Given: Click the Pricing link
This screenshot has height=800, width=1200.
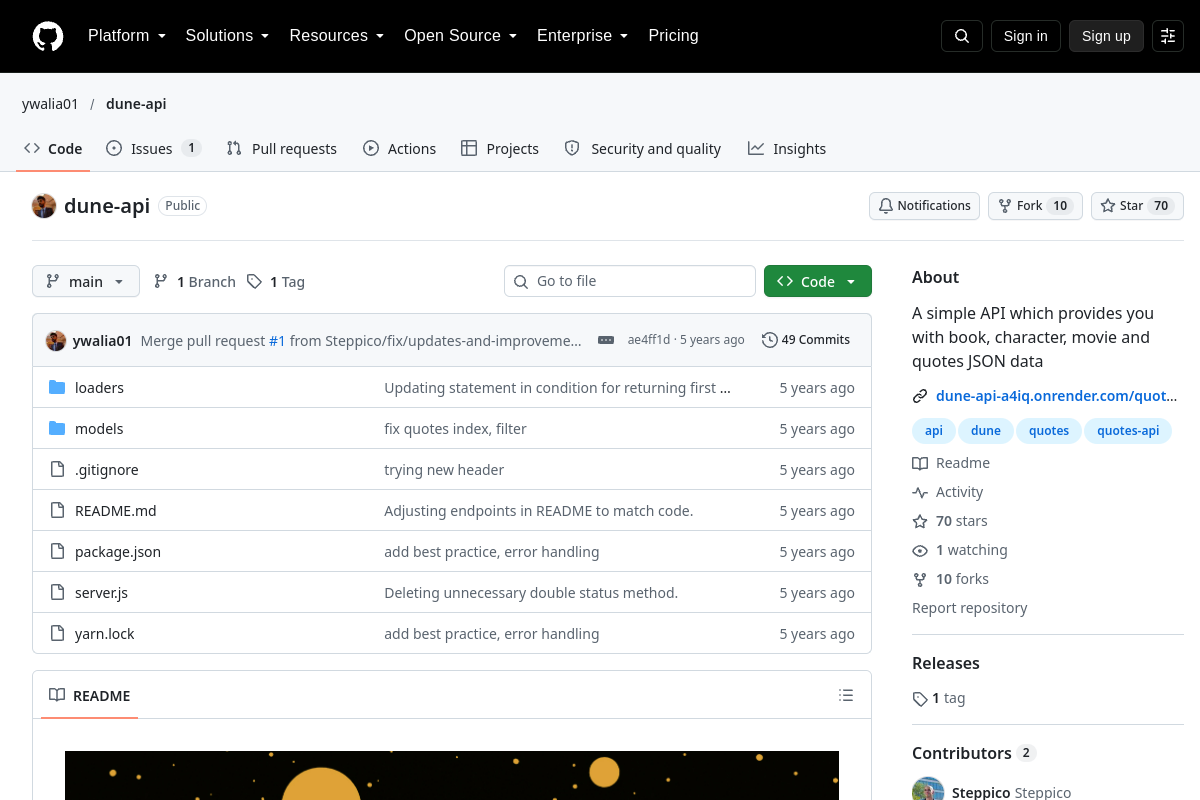Looking at the screenshot, I should point(673,36).
